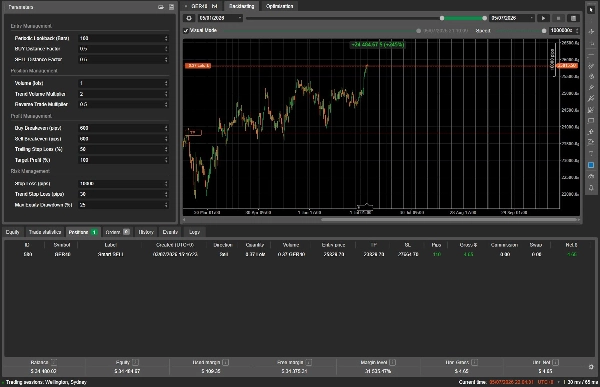Click the bell alert icon in chart toolbar
This screenshot has height=387, width=600.
tap(591, 187)
